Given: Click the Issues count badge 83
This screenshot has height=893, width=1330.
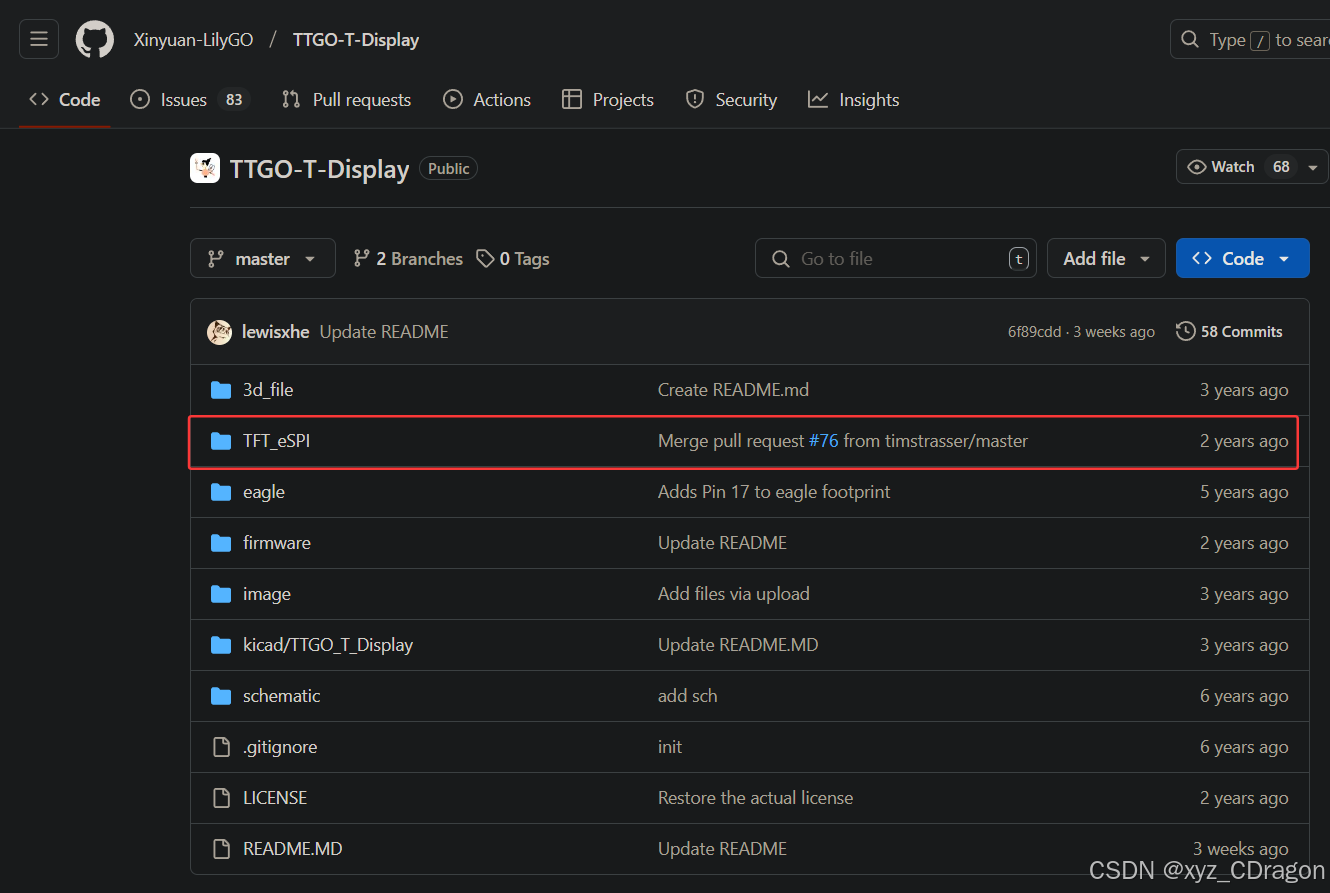Looking at the screenshot, I should point(233,100).
